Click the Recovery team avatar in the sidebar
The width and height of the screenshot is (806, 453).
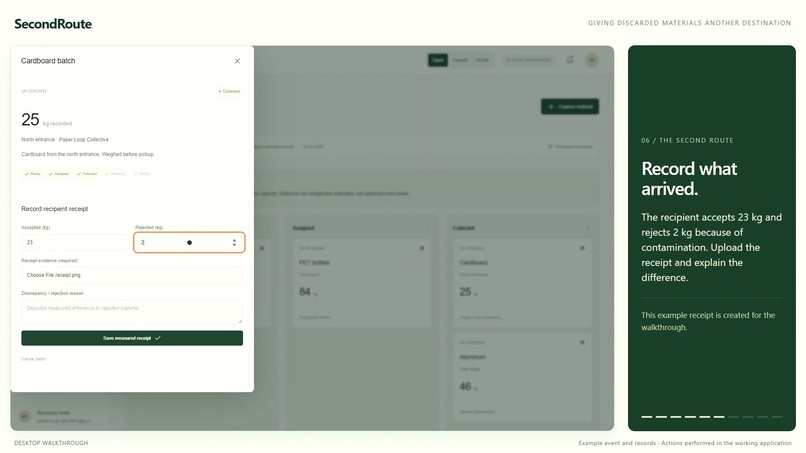coord(25,416)
